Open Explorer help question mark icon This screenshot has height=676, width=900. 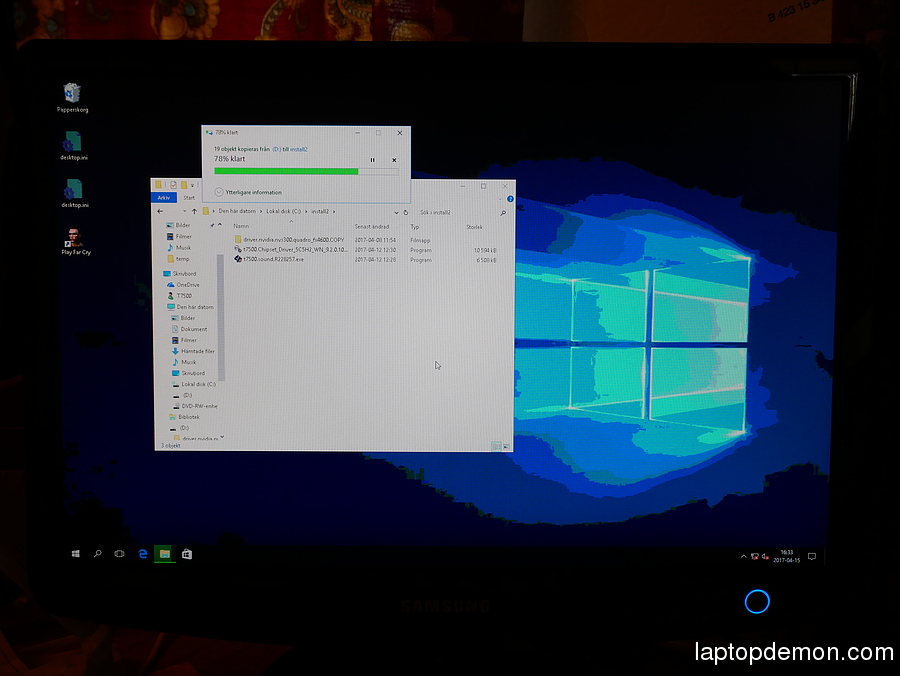click(510, 199)
